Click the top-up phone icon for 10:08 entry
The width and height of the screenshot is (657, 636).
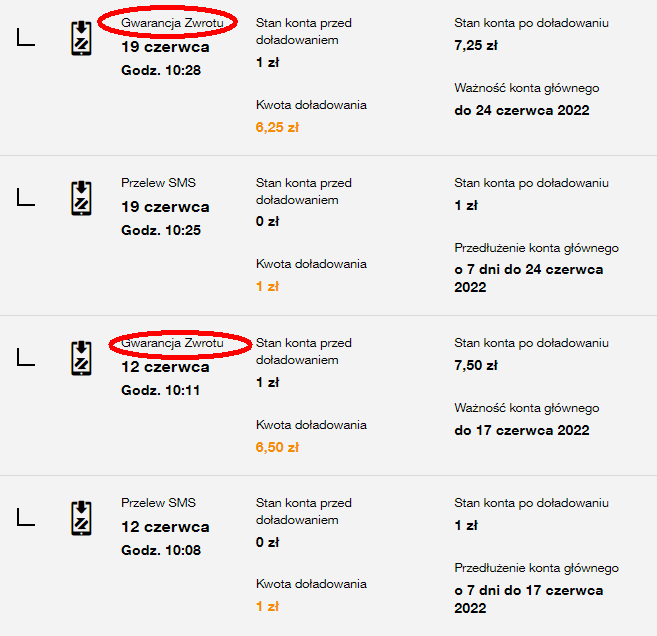point(80,518)
